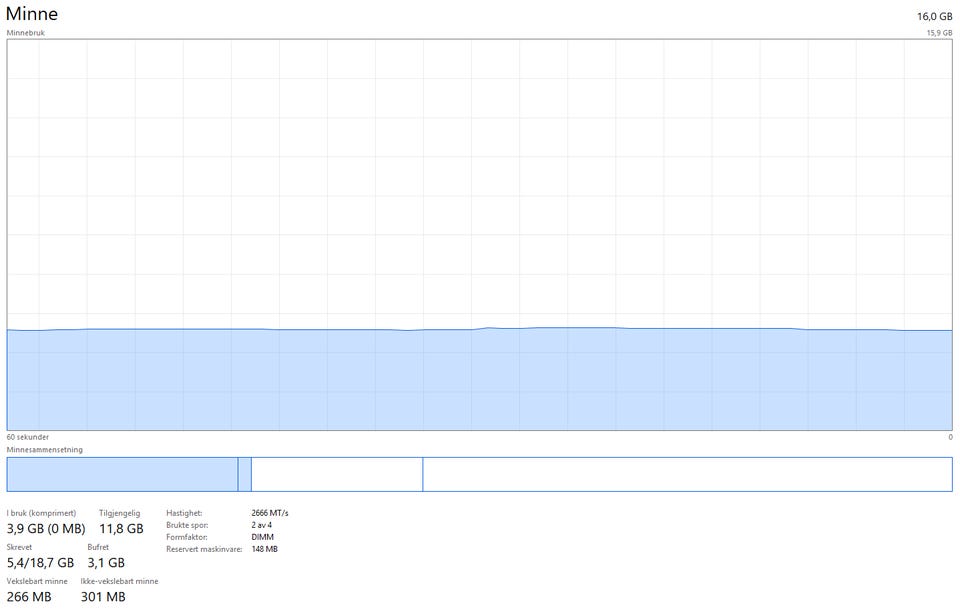Click the Hastighet label
This screenshot has width=960, height=610.
pos(184,513)
